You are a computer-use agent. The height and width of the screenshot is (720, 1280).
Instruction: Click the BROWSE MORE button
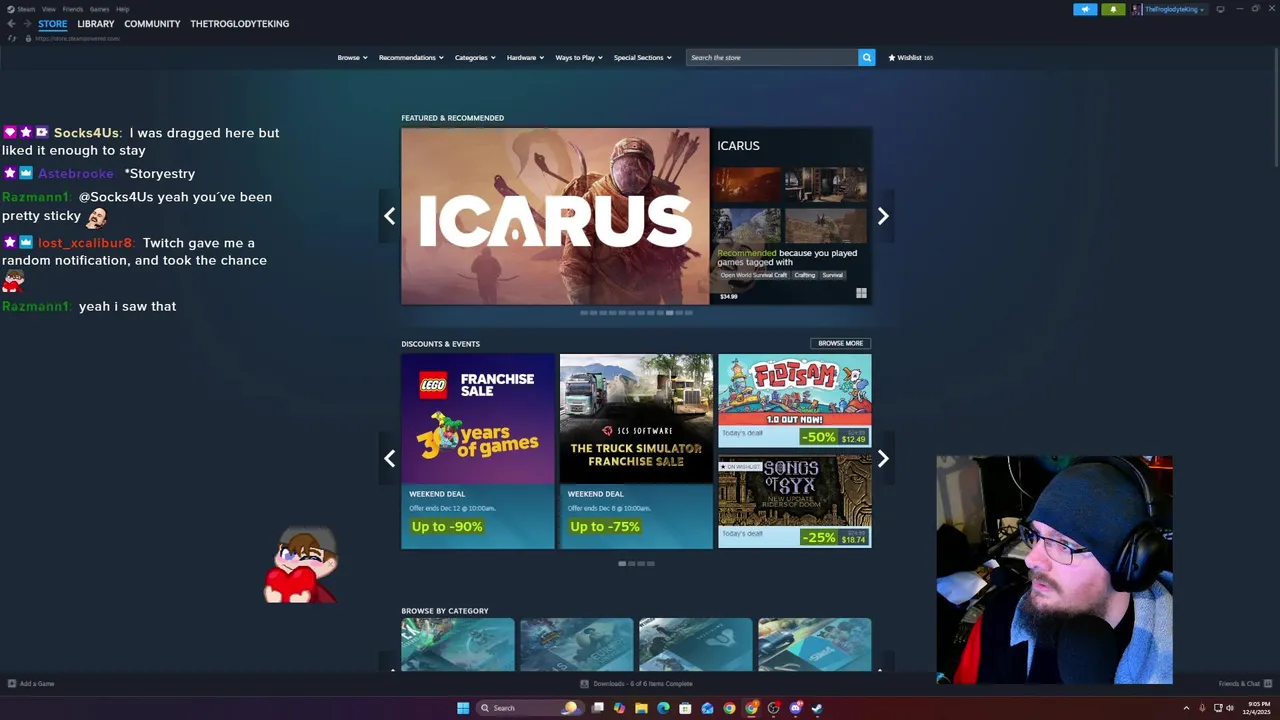(x=840, y=343)
